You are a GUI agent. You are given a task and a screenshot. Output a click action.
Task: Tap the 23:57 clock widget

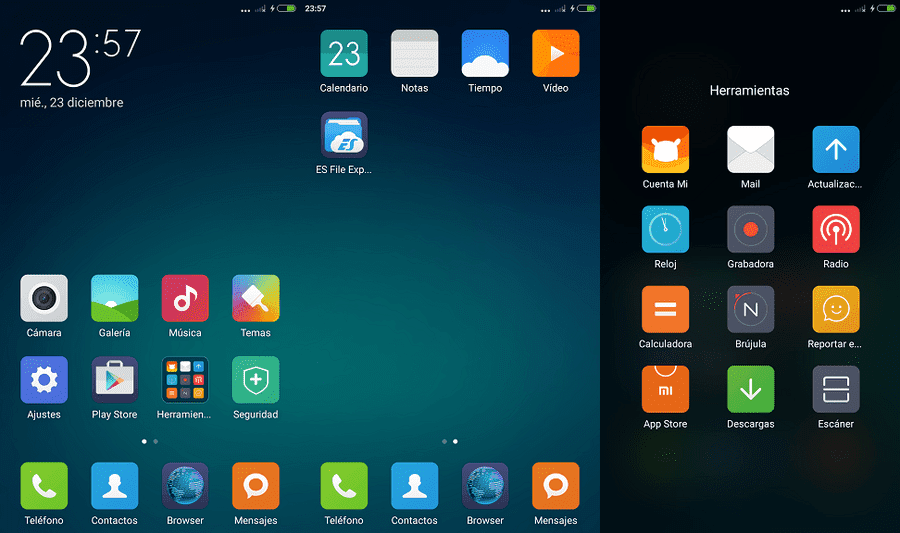click(80, 57)
